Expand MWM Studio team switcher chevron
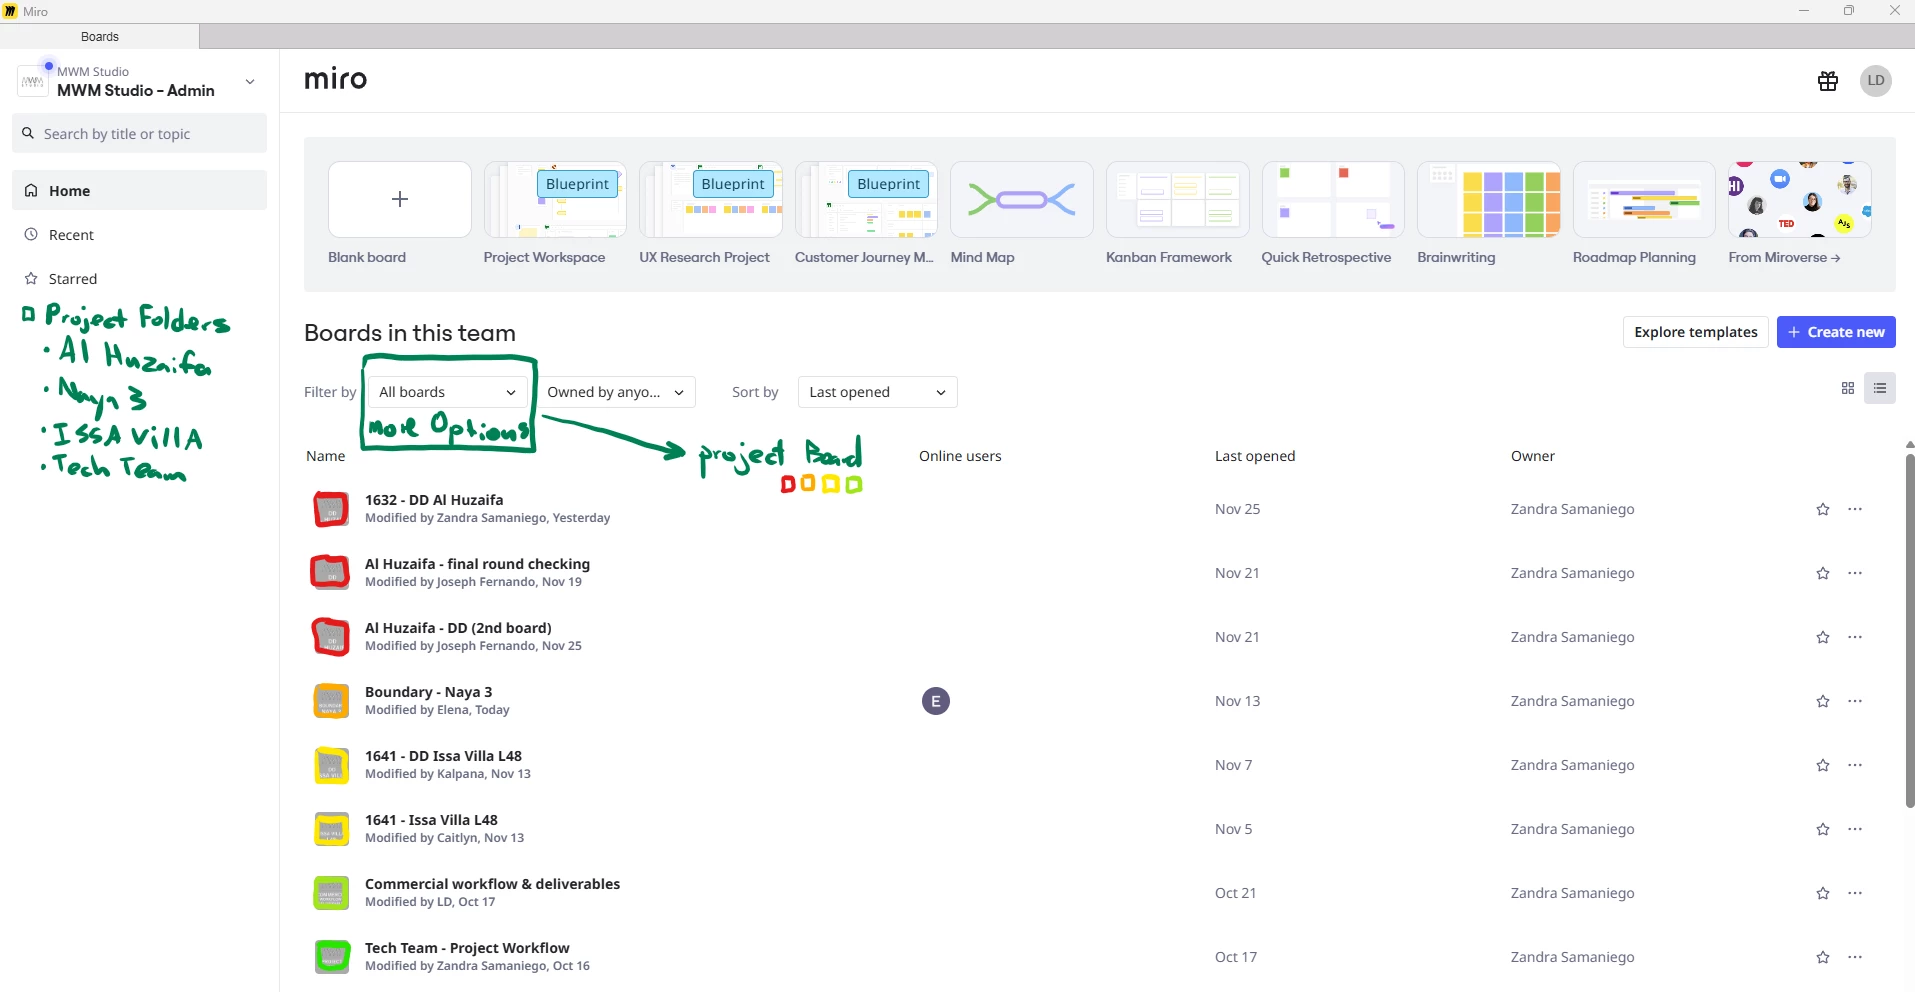The height and width of the screenshot is (992, 1915). click(250, 81)
